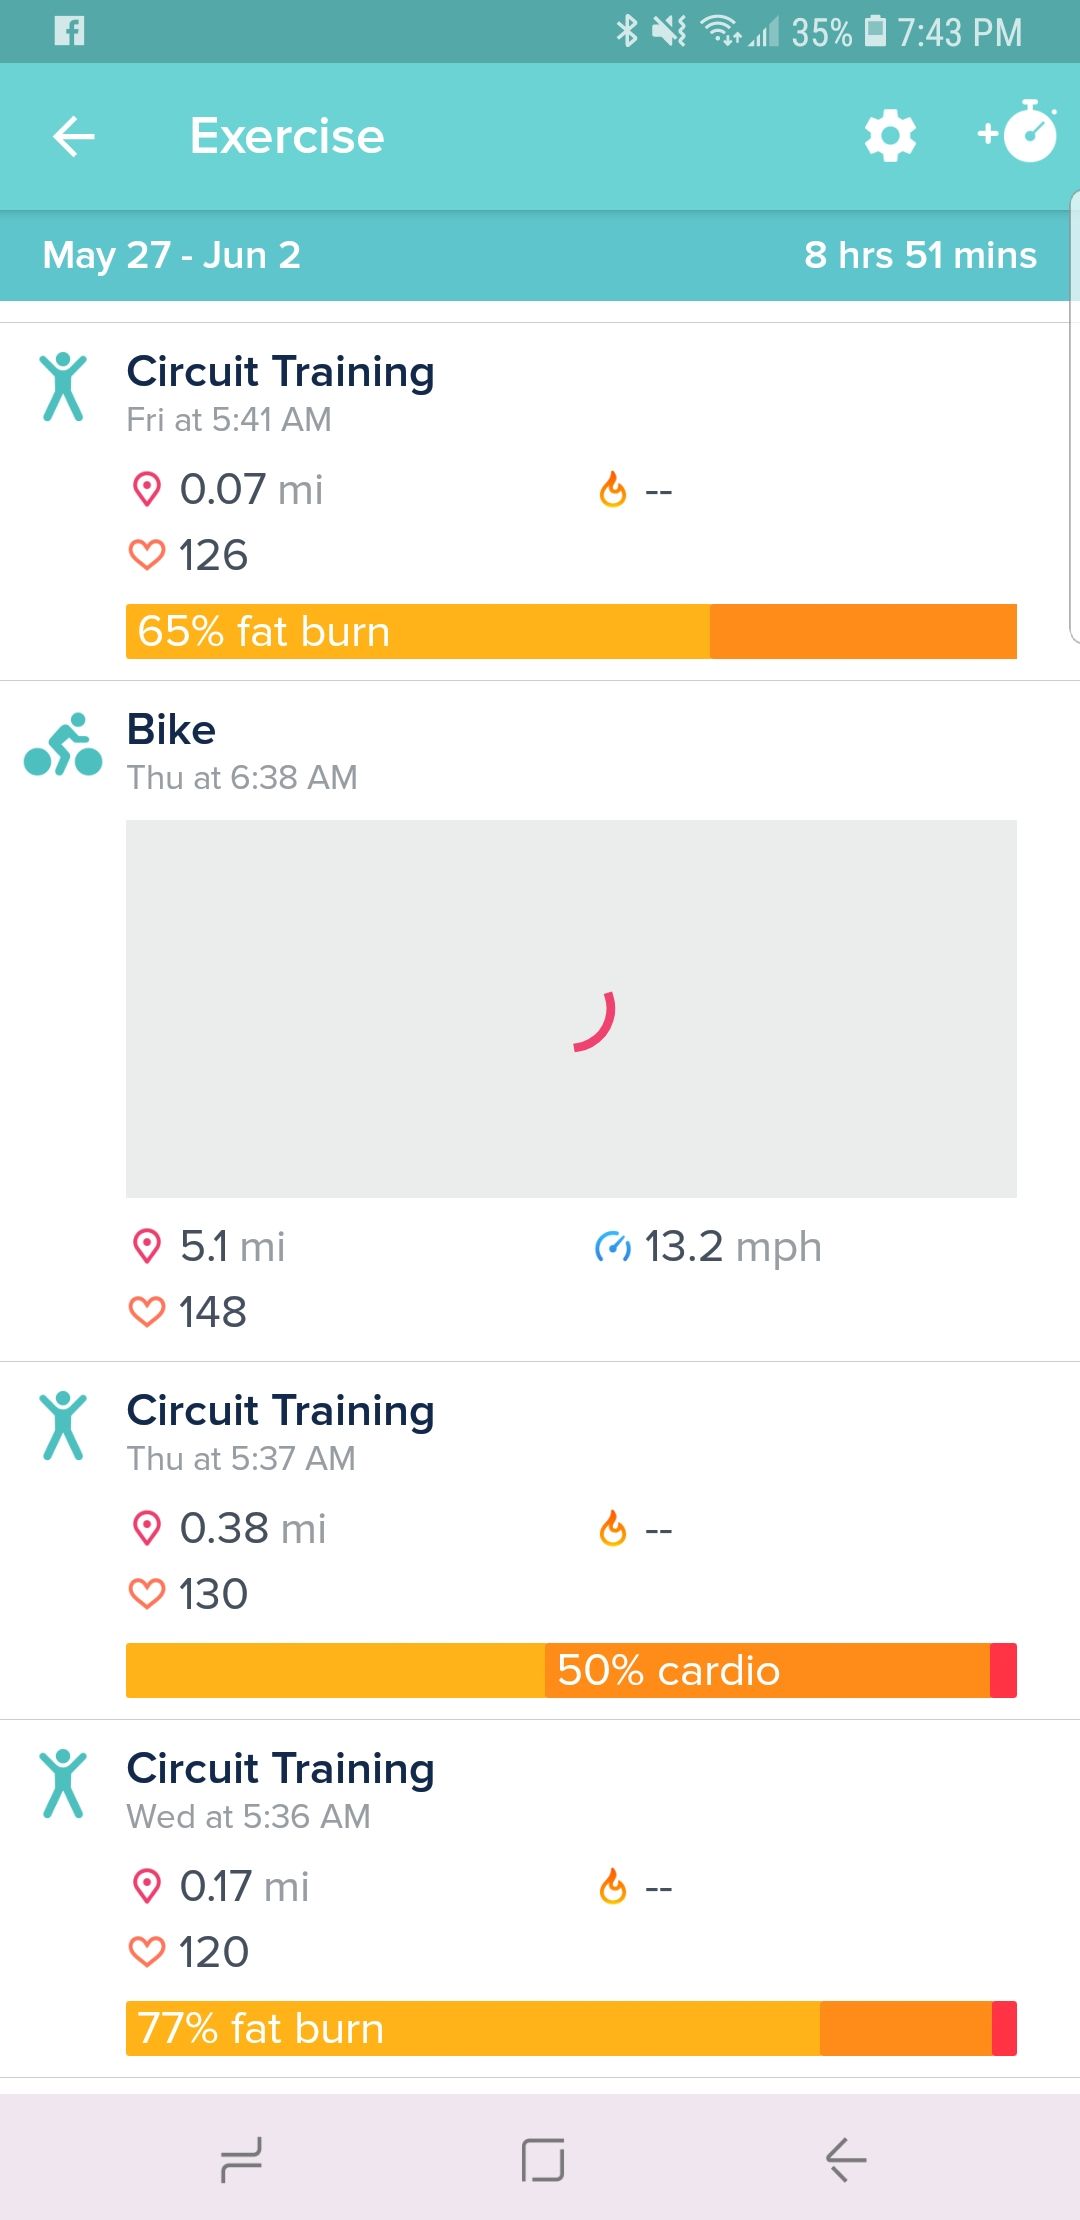Select the Circuit Training stickman icon

point(64,388)
